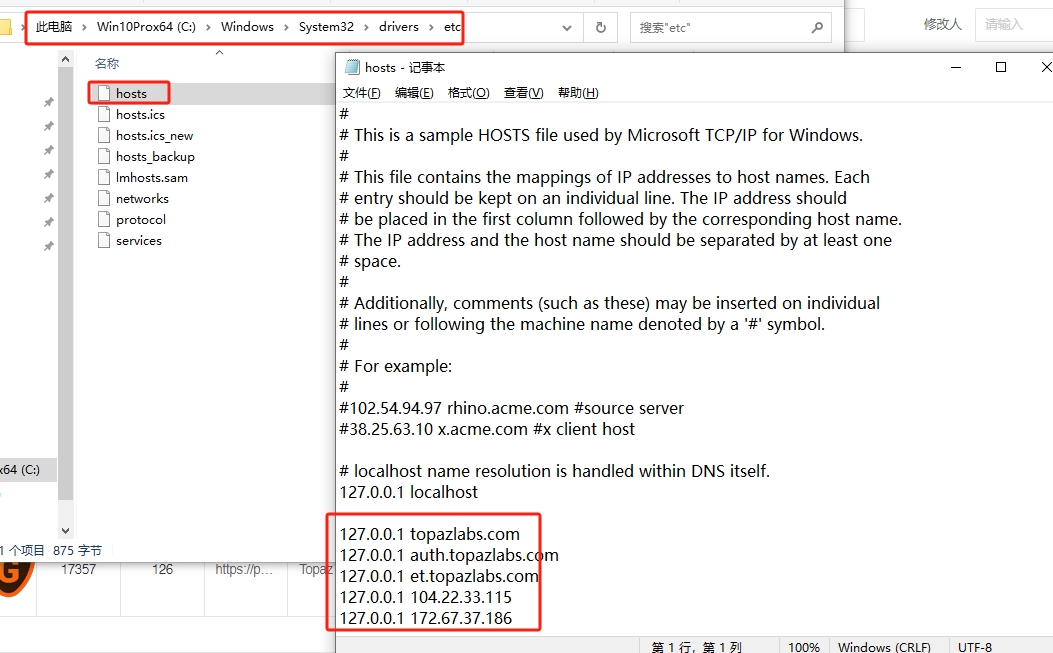Image resolution: width=1053 pixels, height=653 pixels.
Task: Click the line 127.0.0.1 auth.topazlabs.com
Action: (449, 555)
